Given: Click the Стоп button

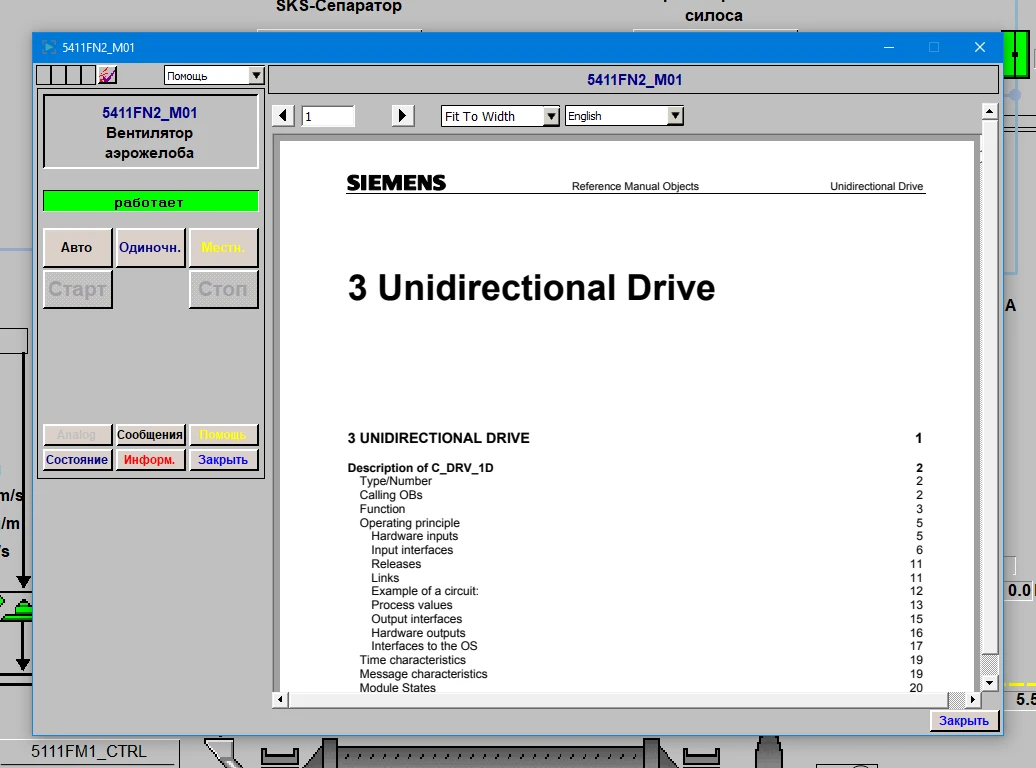Looking at the screenshot, I should (x=223, y=289).
